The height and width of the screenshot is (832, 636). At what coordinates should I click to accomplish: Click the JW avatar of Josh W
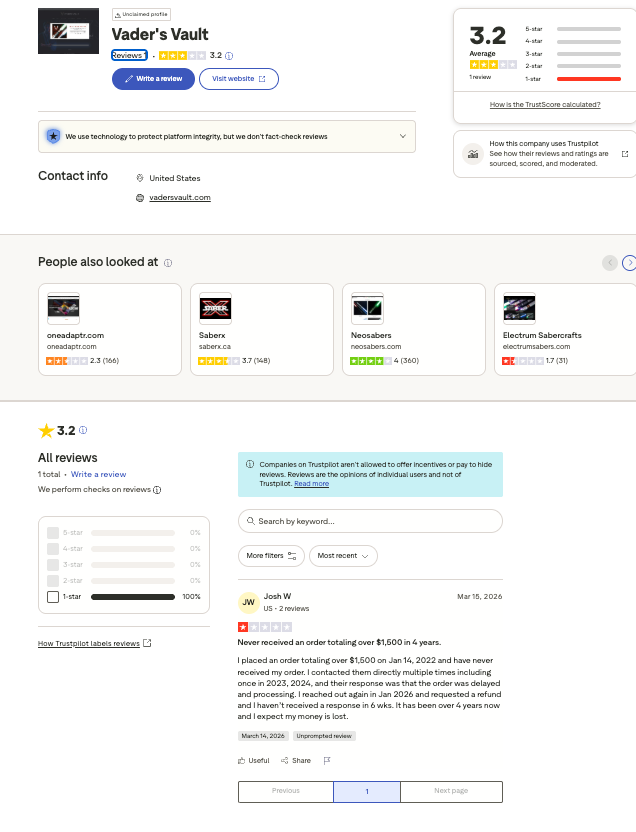pos(248,602)
